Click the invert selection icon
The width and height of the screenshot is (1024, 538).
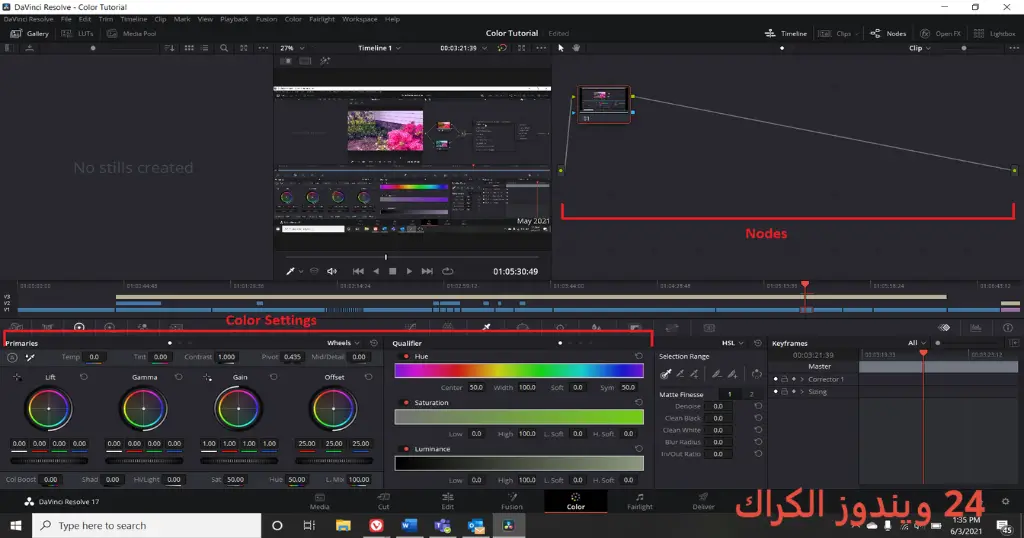(x=756, y=374)
